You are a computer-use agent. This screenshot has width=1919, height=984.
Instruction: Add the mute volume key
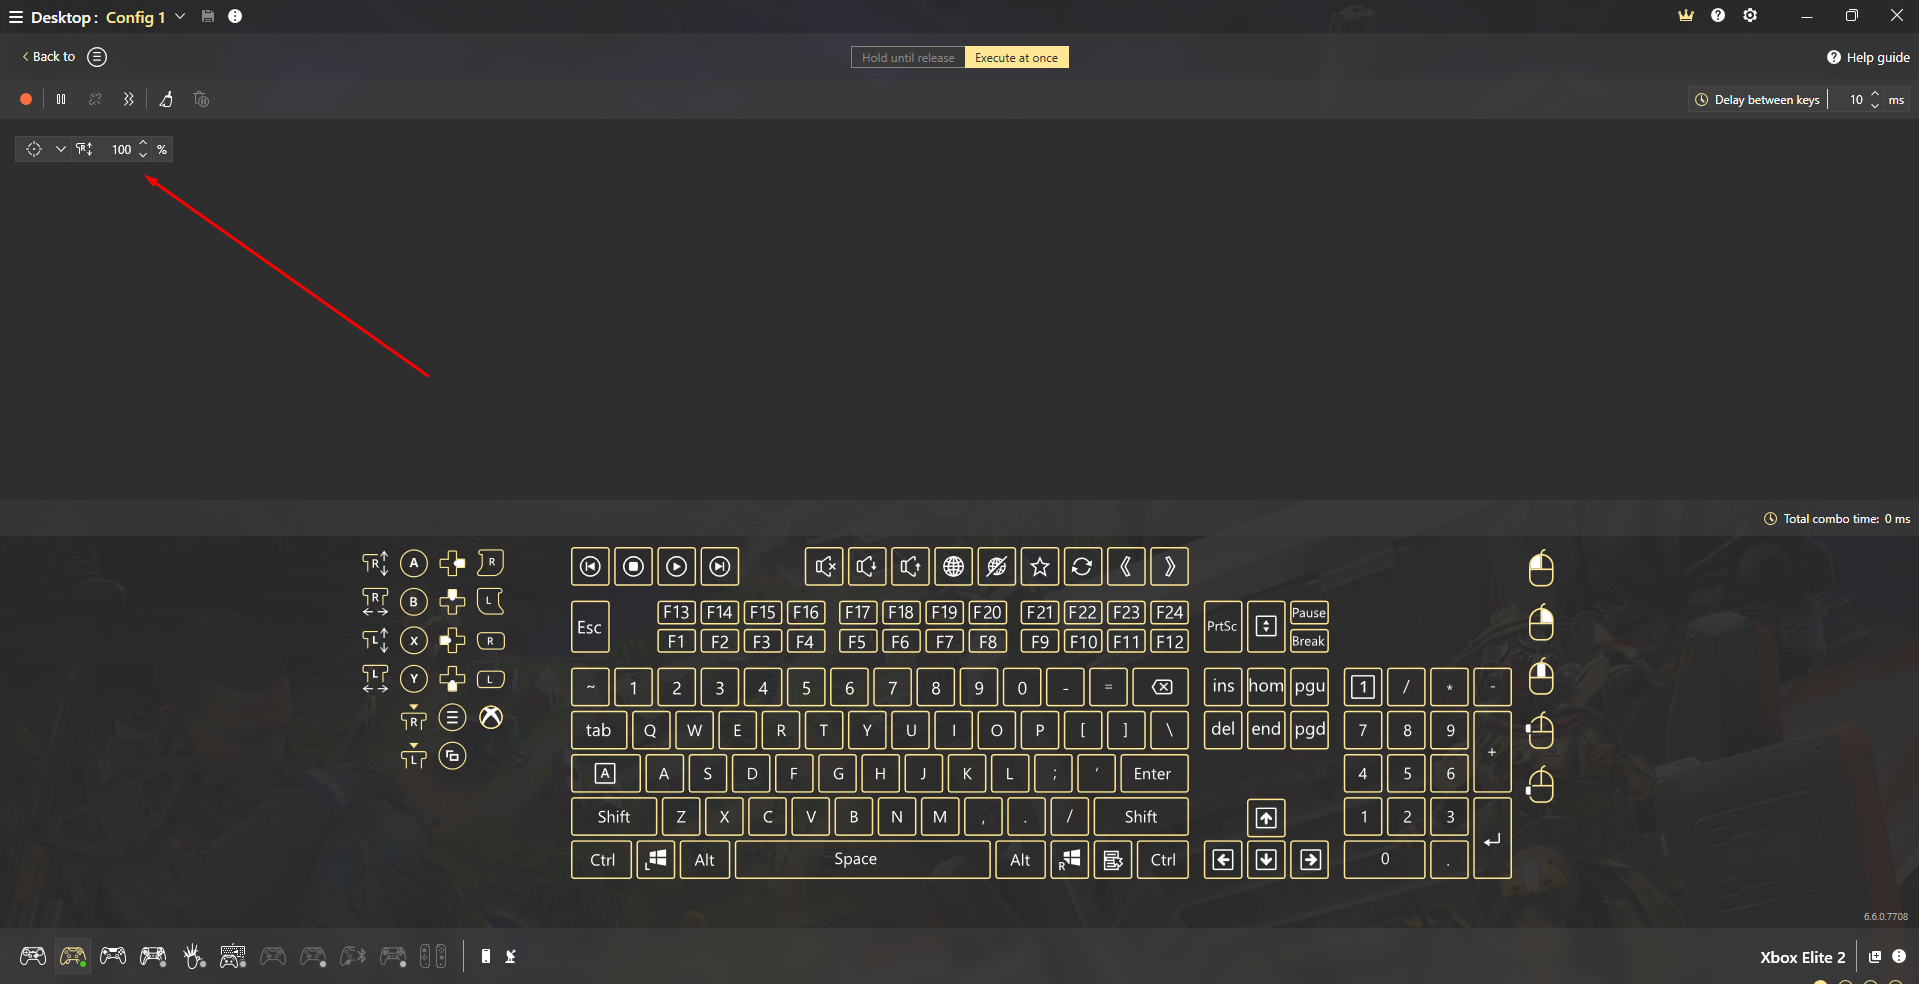(824, 567)
